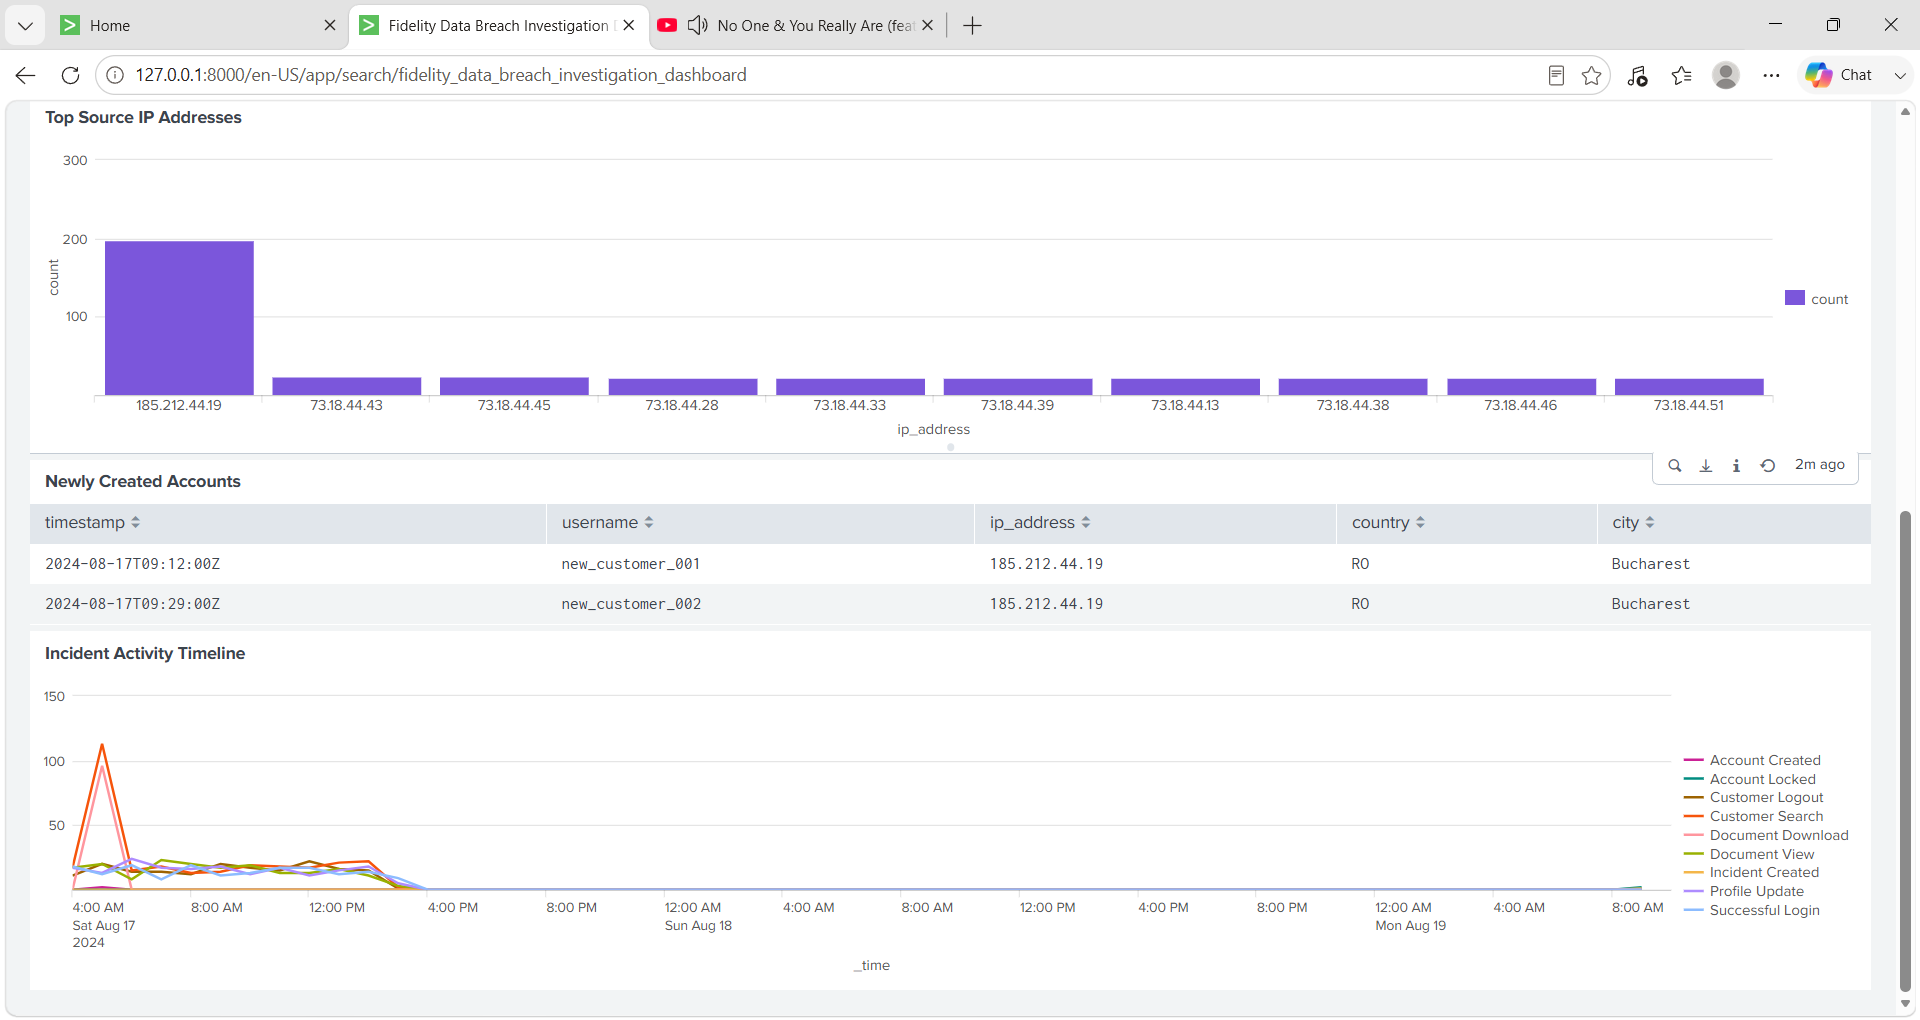Toggle Document View legend series
Image resolution: width=1920 pixels, height=1020 pixels.
(x=1749, y=855)
